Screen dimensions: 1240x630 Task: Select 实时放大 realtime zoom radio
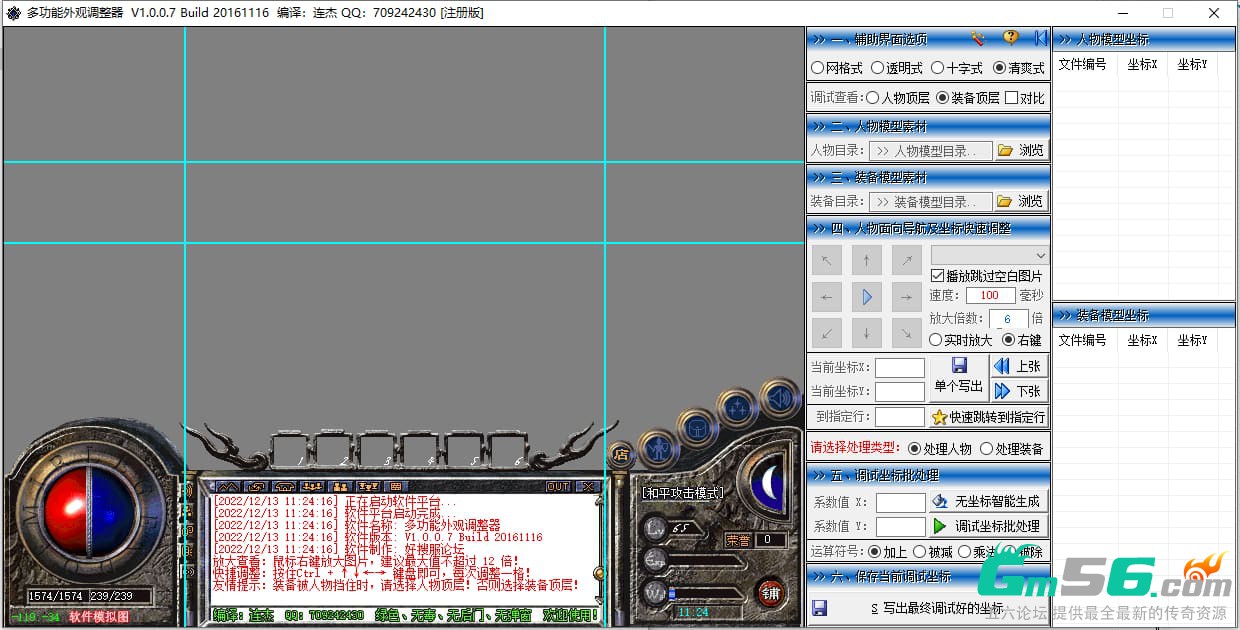[x=961, y=339]
